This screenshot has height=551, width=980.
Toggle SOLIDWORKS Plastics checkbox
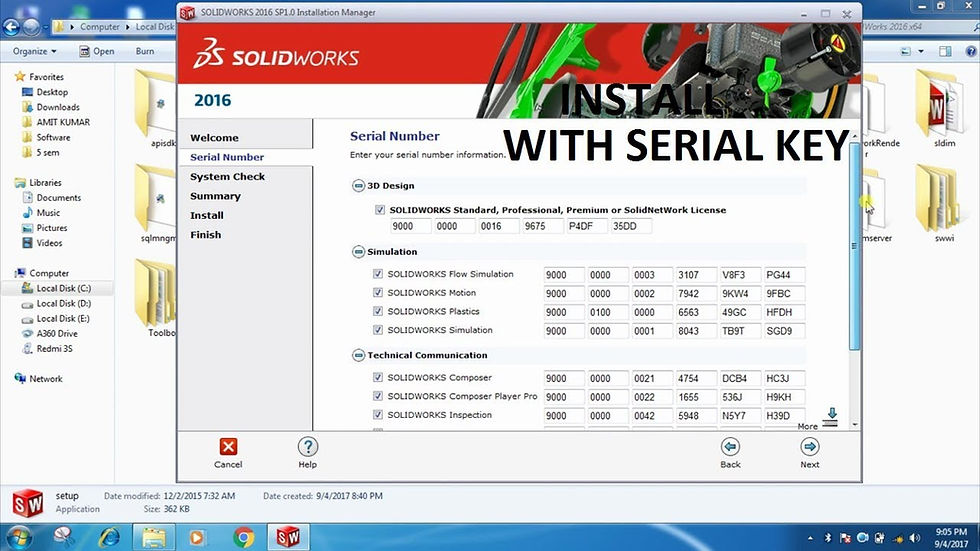point(378,311)
